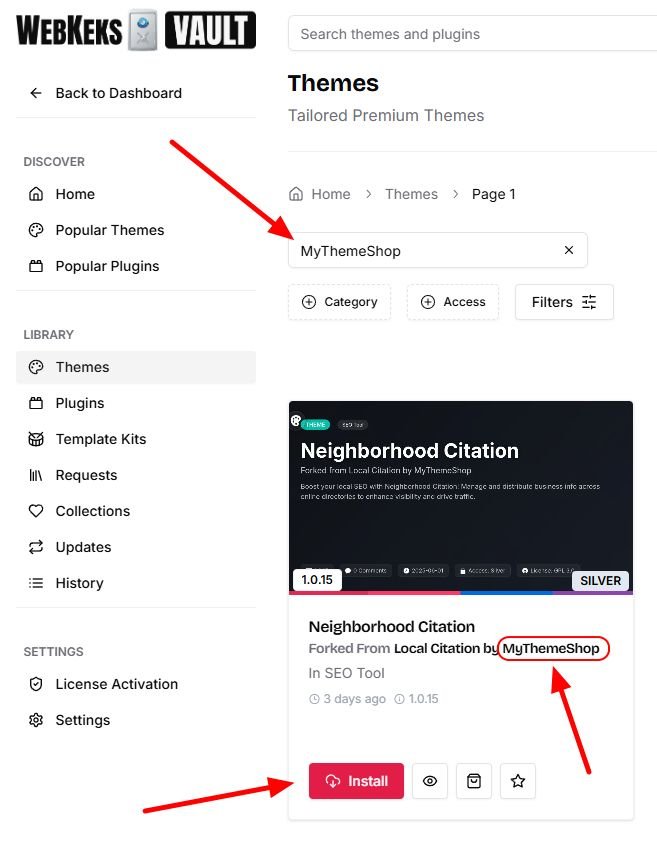Click the Requests icon in sidebar
This screenshot has height=846, width=657.
tap(36, 475)
